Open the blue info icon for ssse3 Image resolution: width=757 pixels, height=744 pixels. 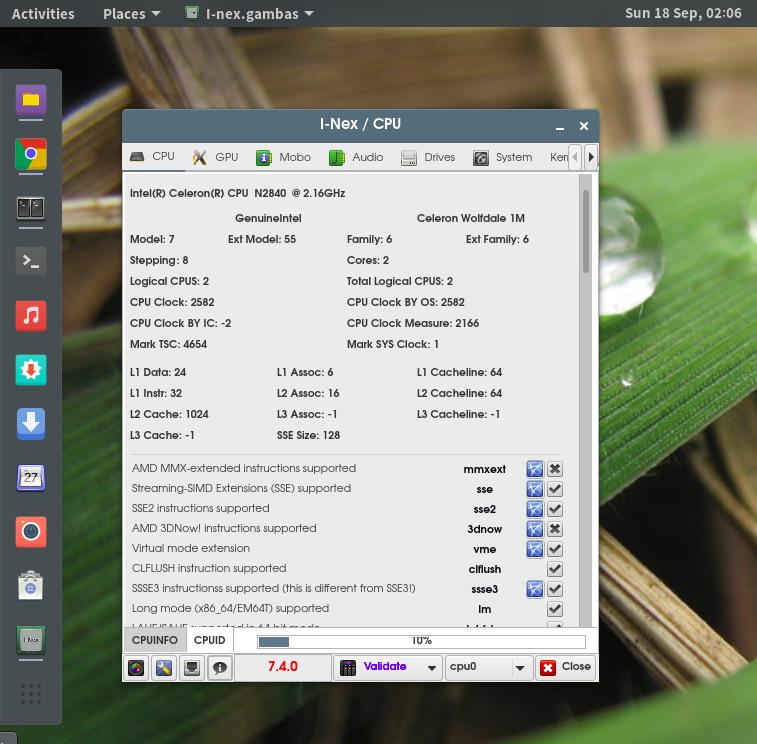tap(535, 589)
